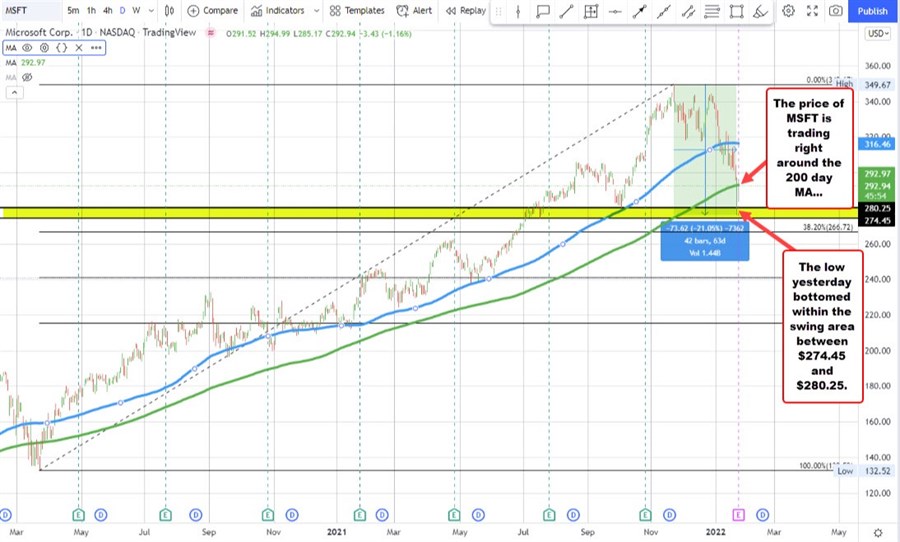Click the Compare symbol button
This screenshot has width=900, height=542.
211,11
